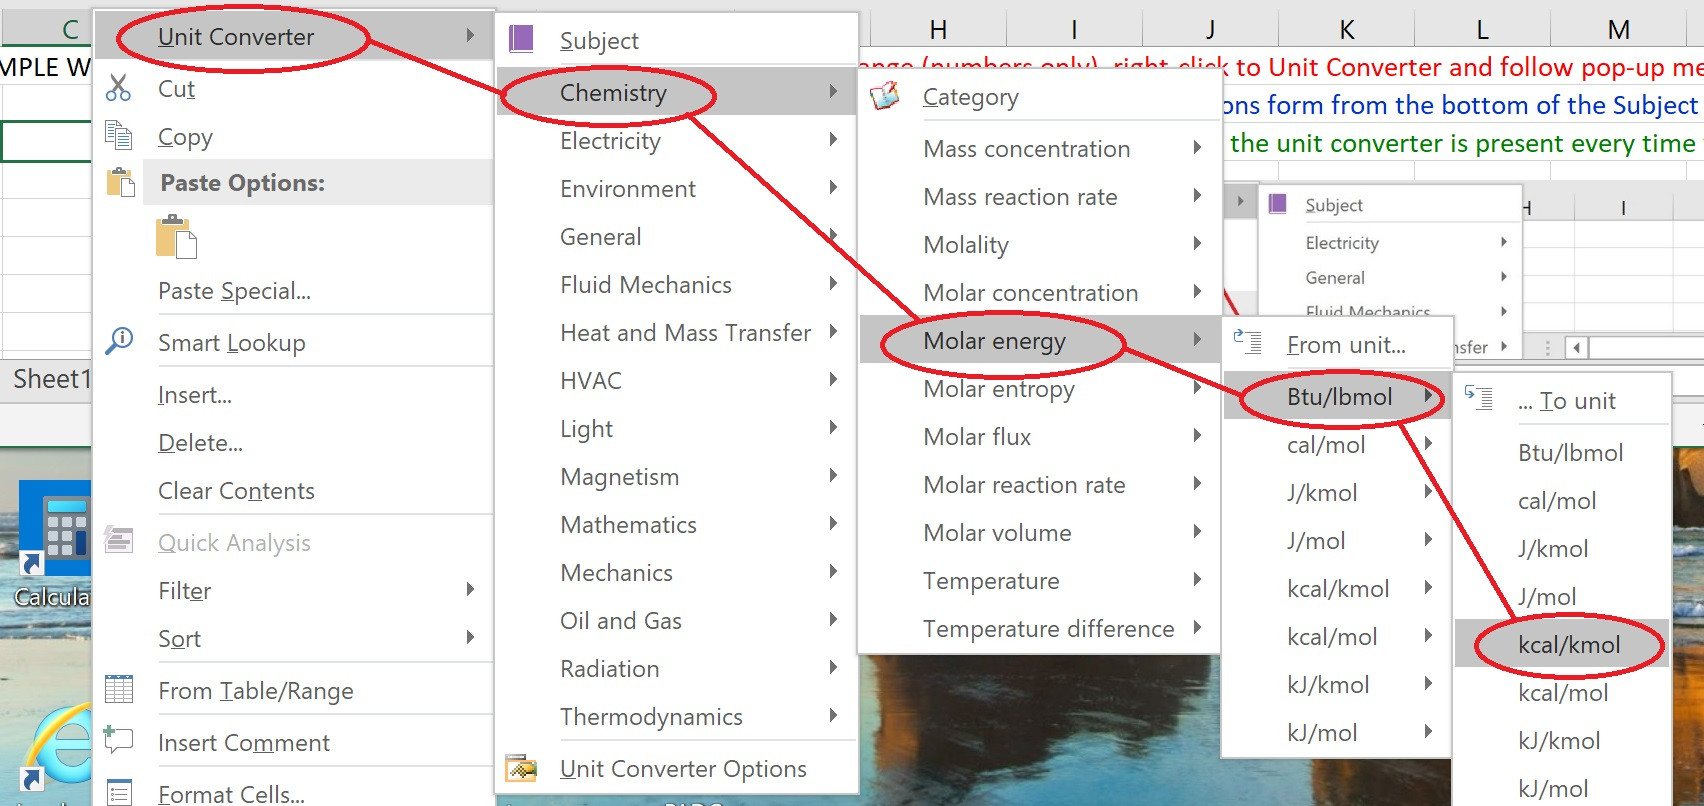Screen dimensions: 1704x806
Task: Expand the Filter submenu arrow
Action: point(470,590)
